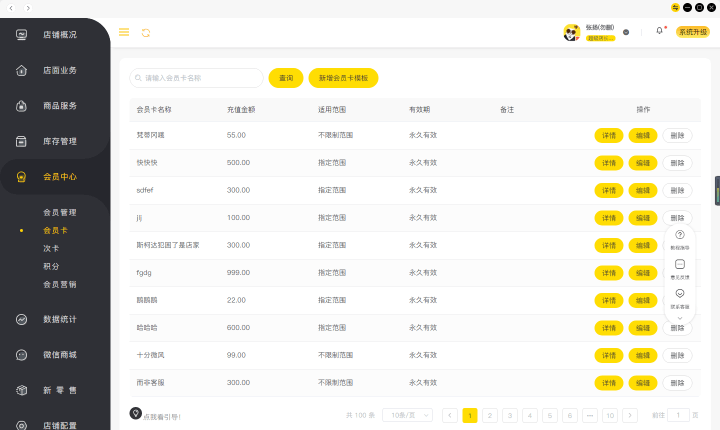This screenshot has width=720, height=430.
Task: Expand the user account dropdown arrow
Action: [626, 32]
